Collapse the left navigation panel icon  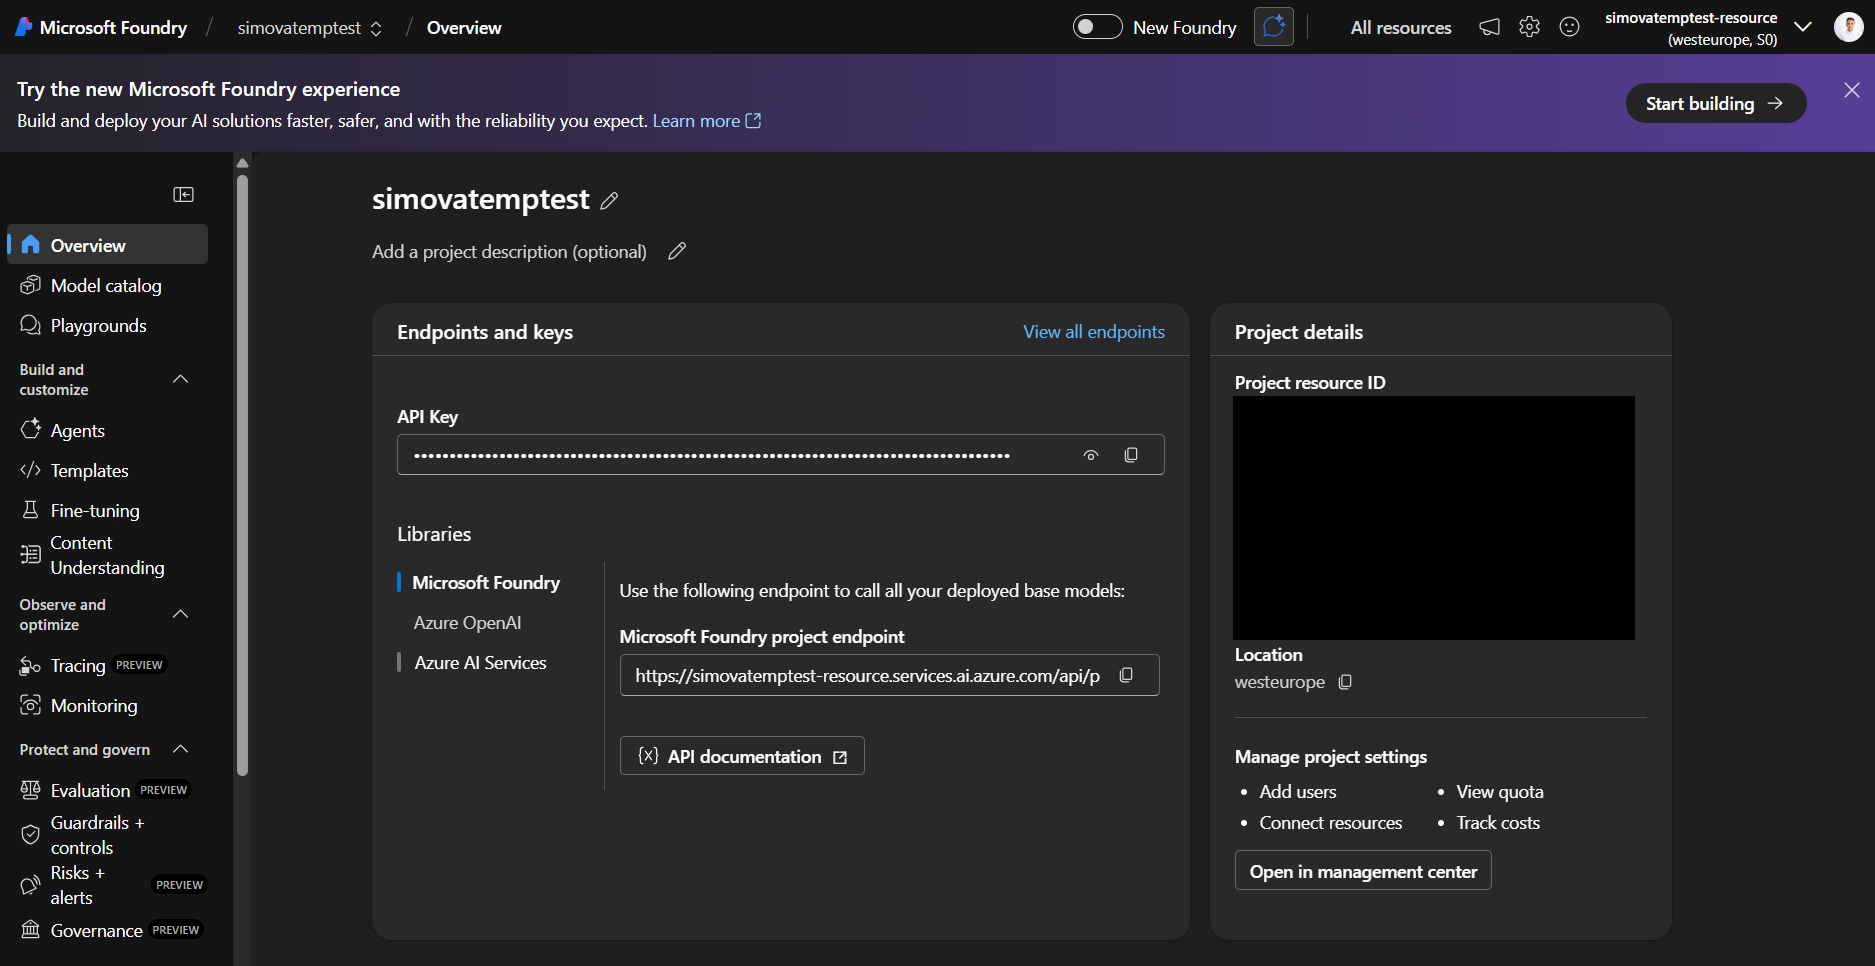point(184,194)
